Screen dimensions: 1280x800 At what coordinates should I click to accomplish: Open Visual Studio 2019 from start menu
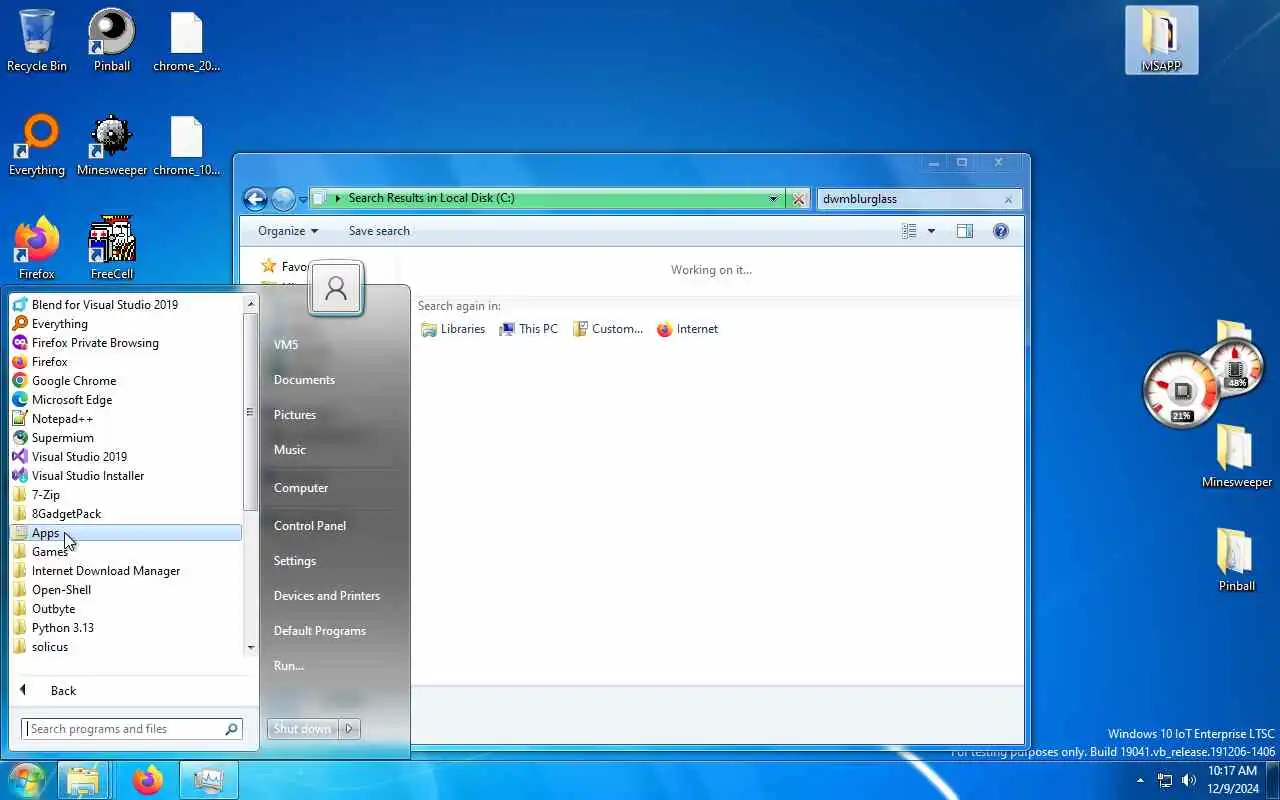[x=126, y=457]
